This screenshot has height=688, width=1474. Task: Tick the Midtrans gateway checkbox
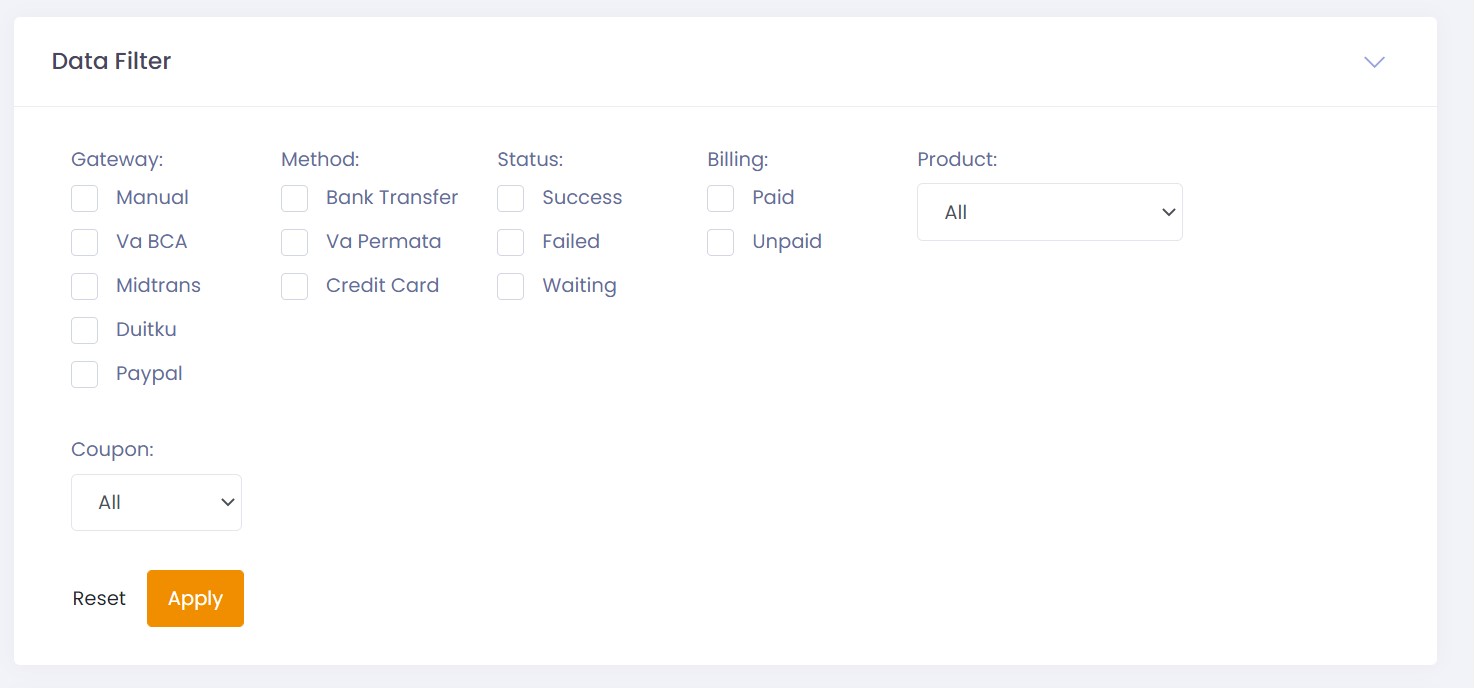85,286
